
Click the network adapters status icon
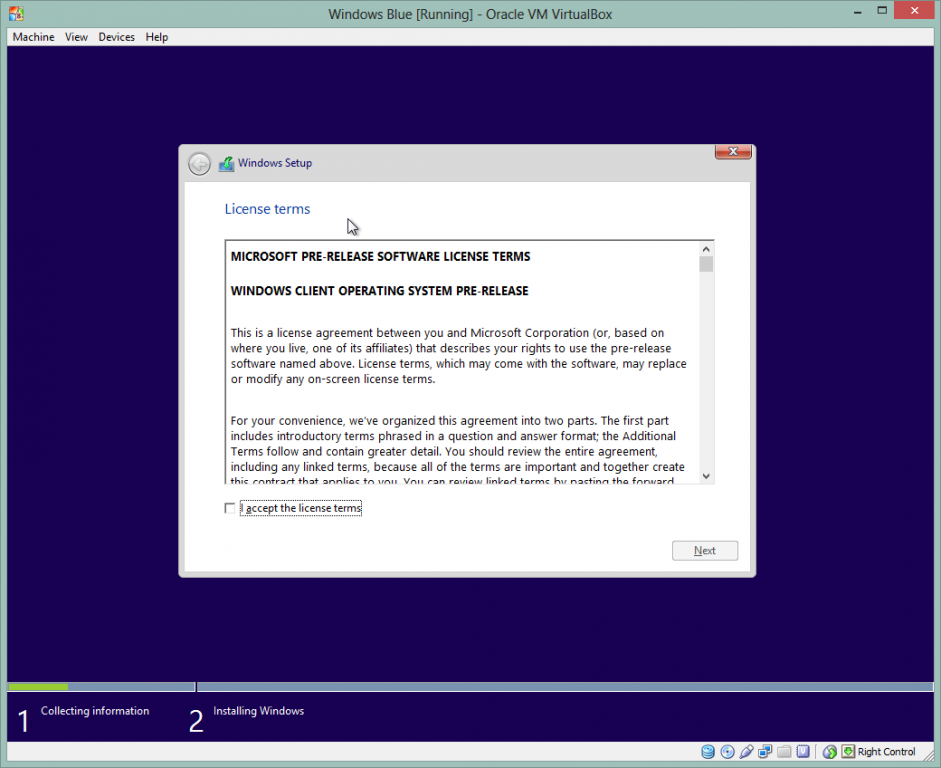[x=765, y=752]
